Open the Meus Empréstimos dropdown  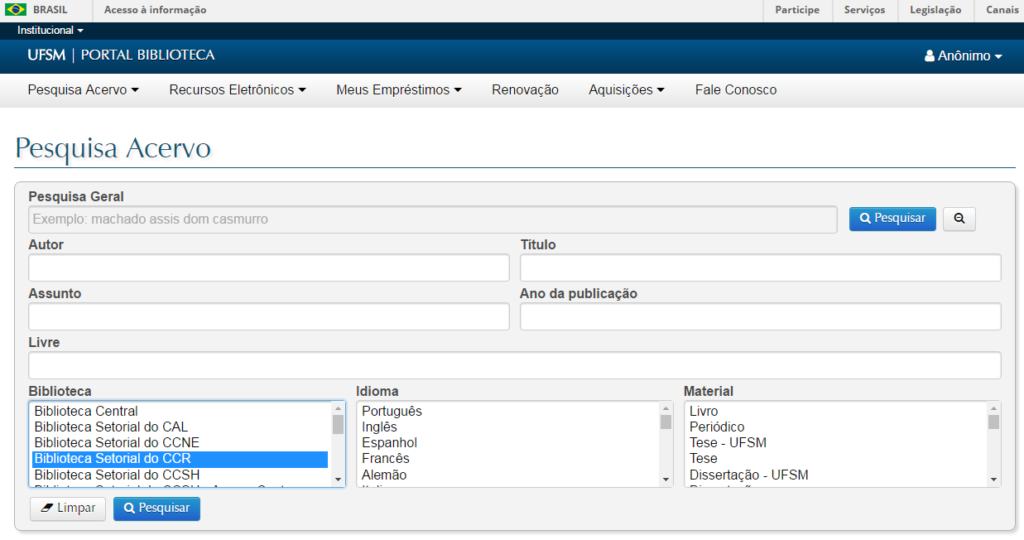[x=398, y=90]
